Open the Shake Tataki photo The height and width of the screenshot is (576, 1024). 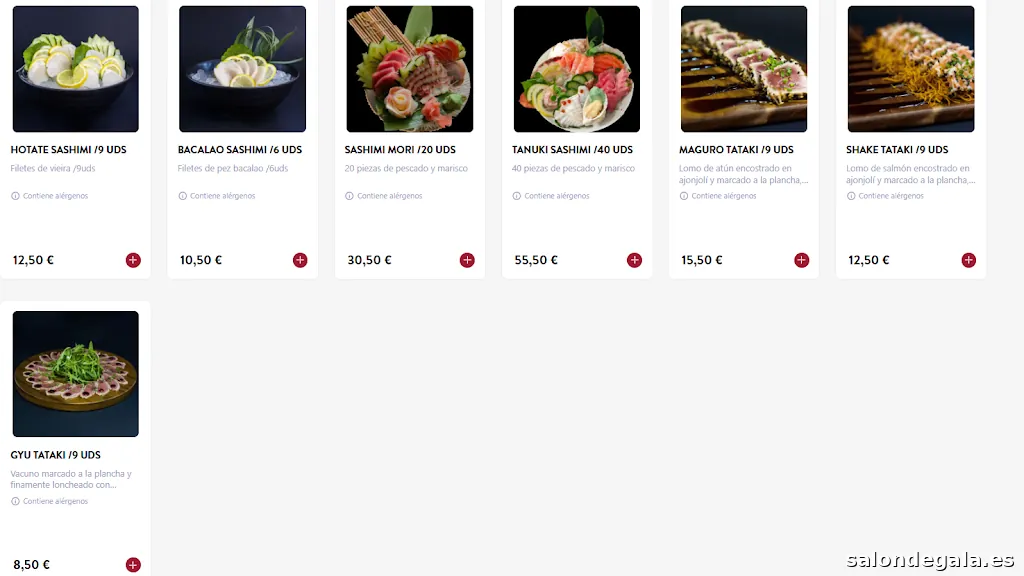[x=911, y=69]
